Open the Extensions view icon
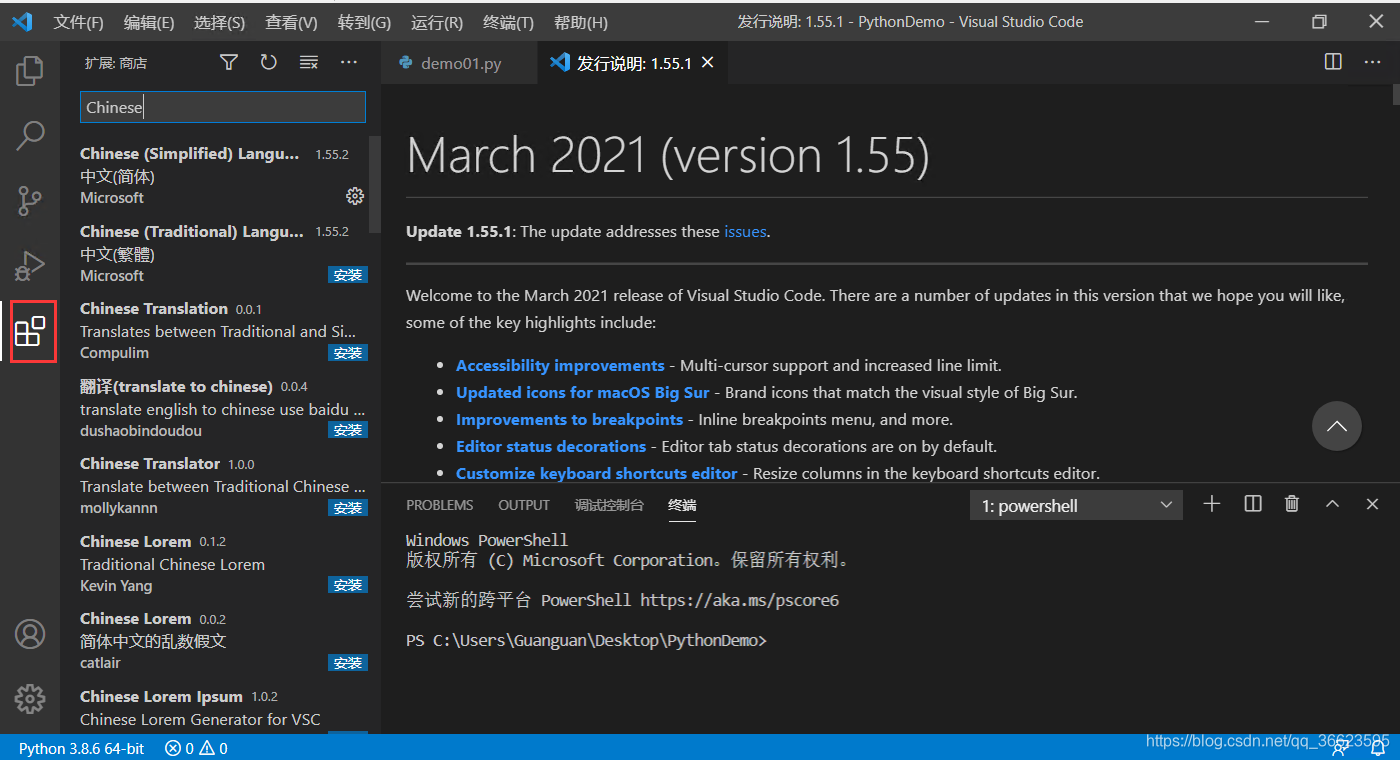 tap(30, 331)
